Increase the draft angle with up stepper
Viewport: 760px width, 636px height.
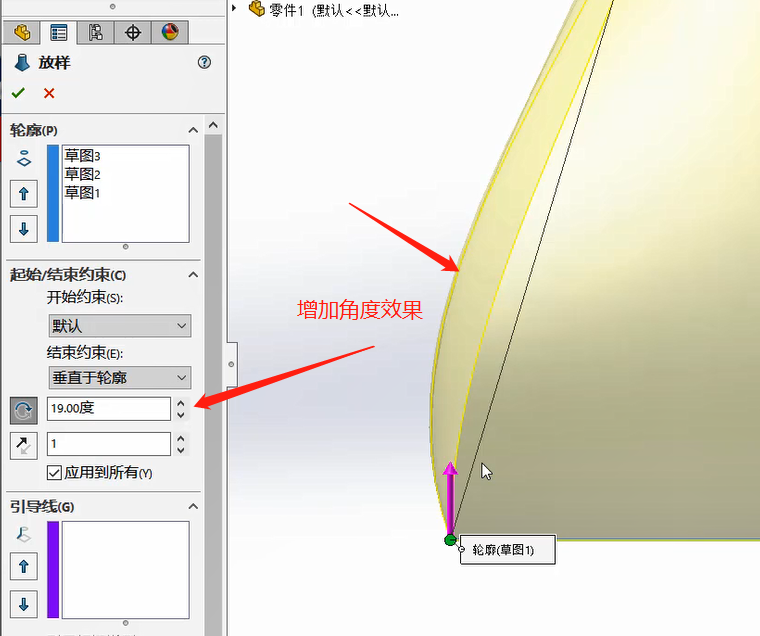click(x=181, y=403)
